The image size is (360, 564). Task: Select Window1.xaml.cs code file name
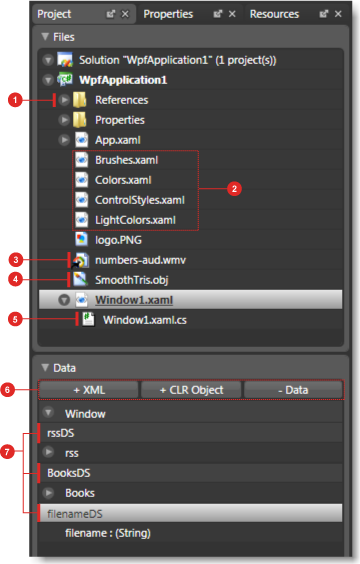pos(145,320)
